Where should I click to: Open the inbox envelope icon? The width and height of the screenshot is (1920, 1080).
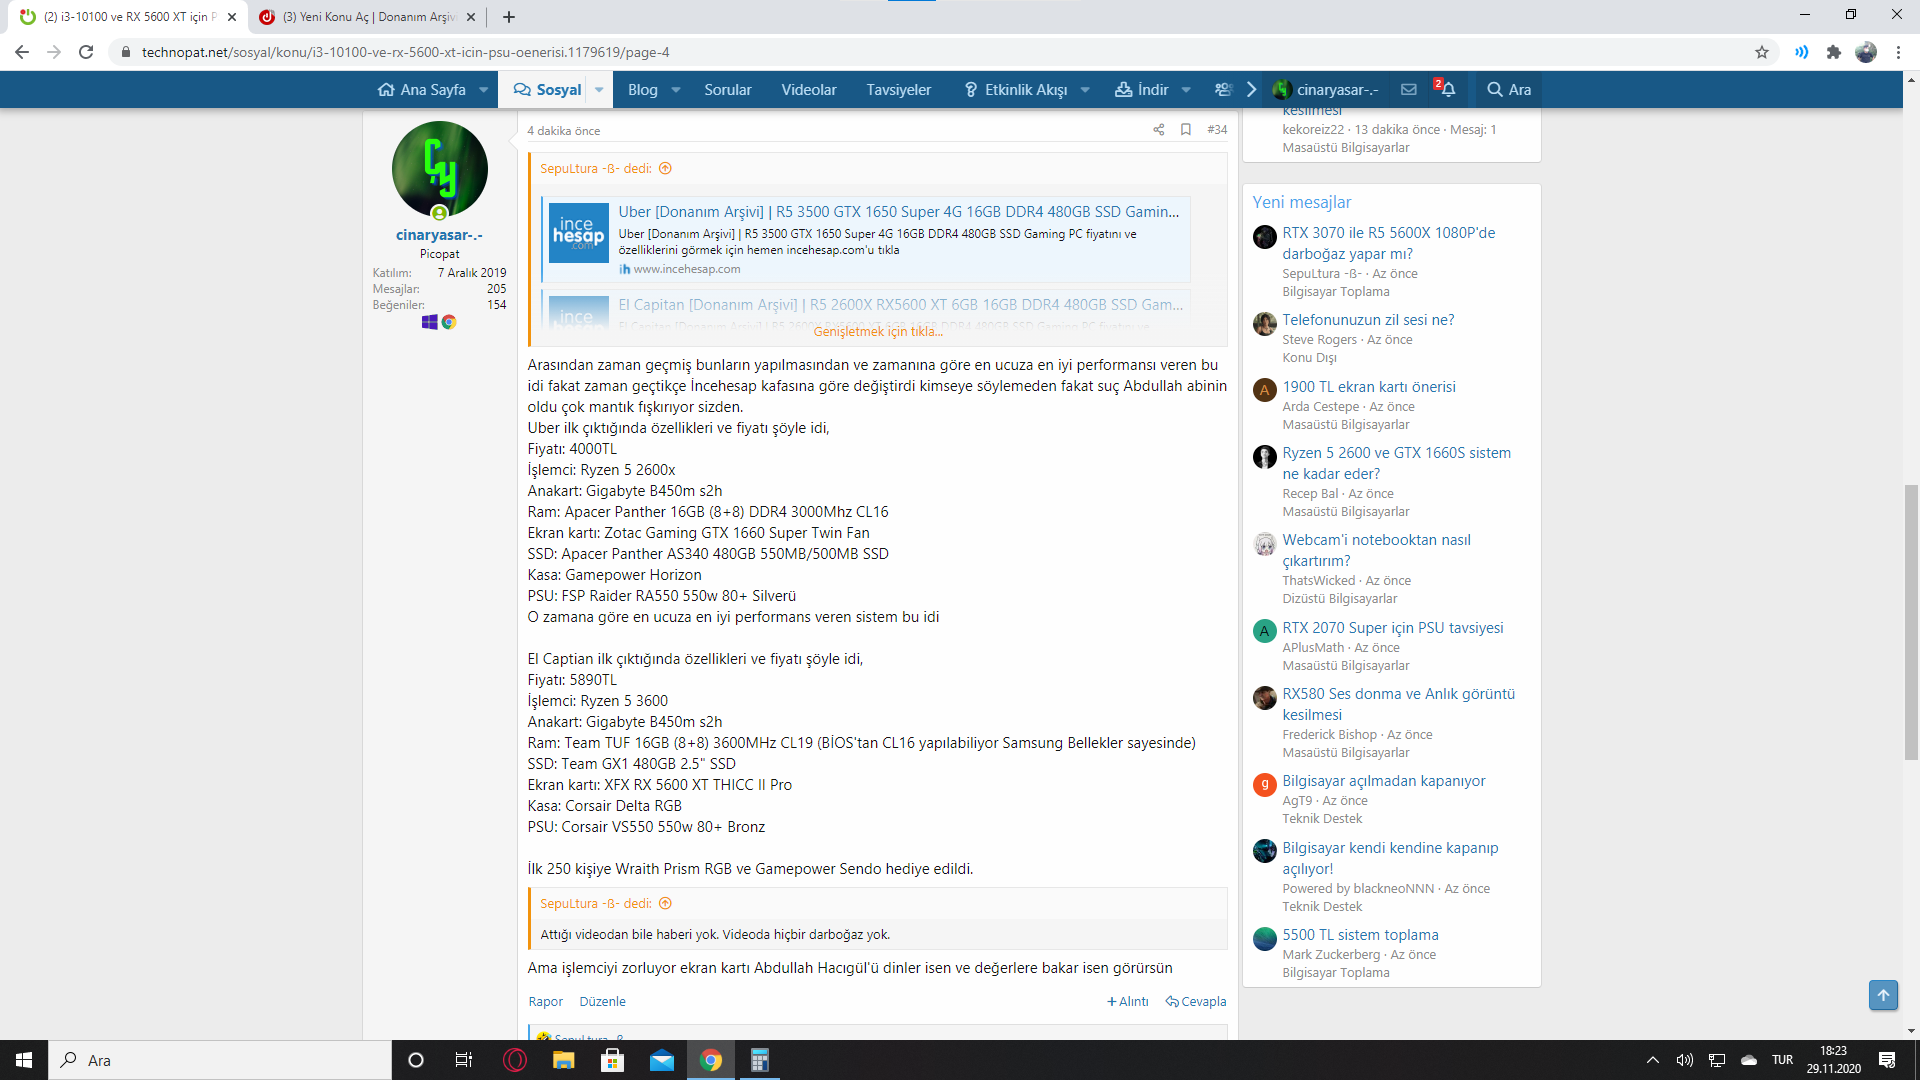pos(1409,90)
